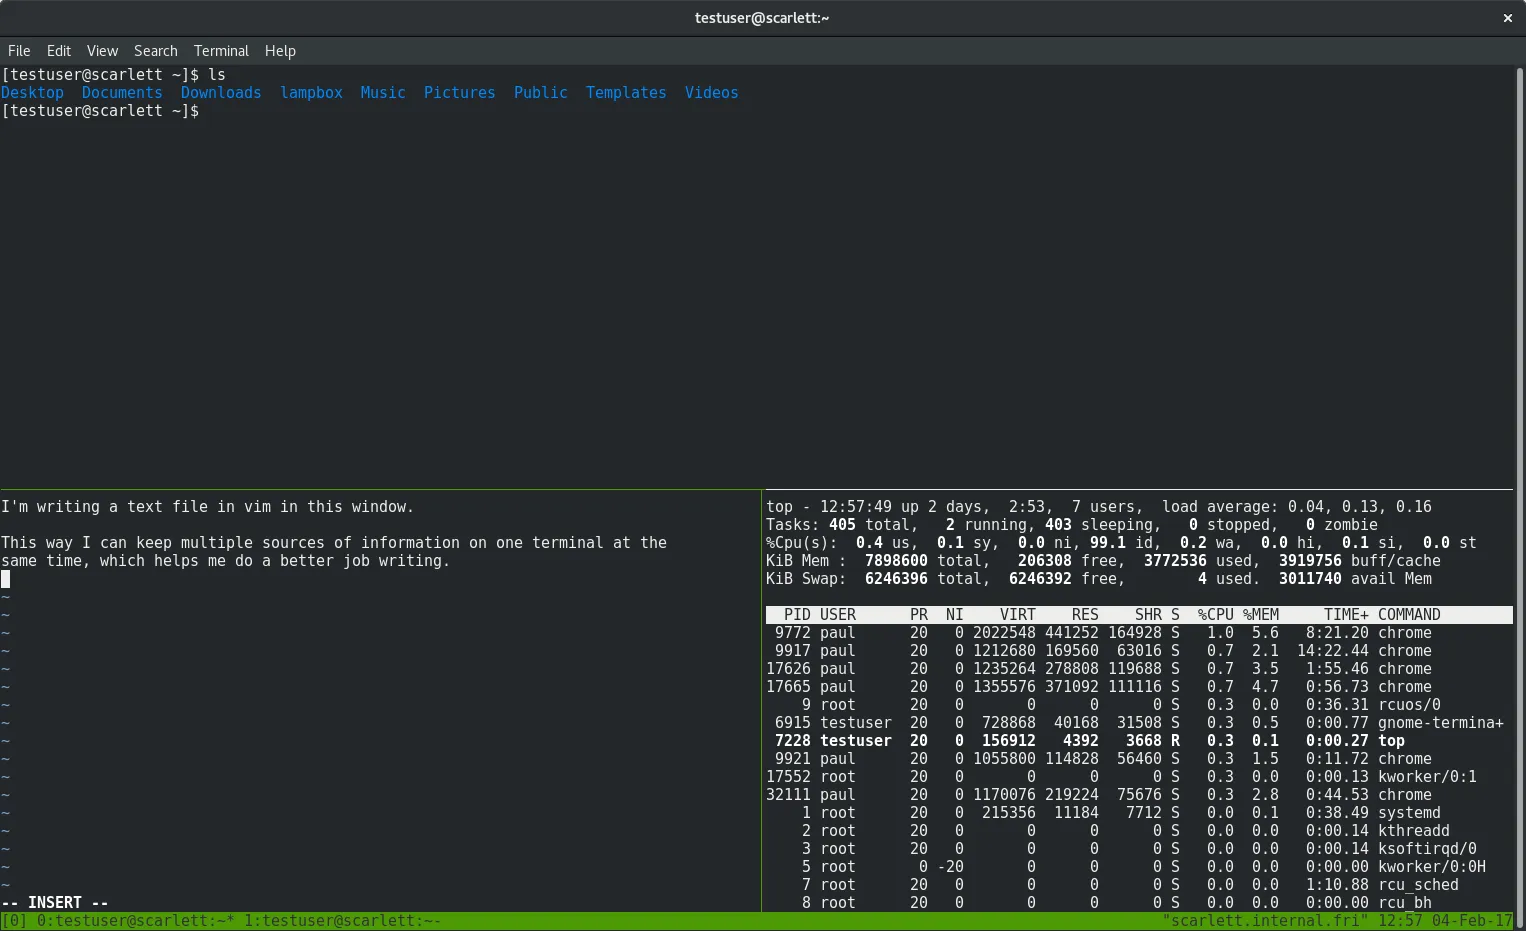This screenshot has width=1526, height=931.
Task: Click the COMMAND column header in top
Action: coord(1409,614)
